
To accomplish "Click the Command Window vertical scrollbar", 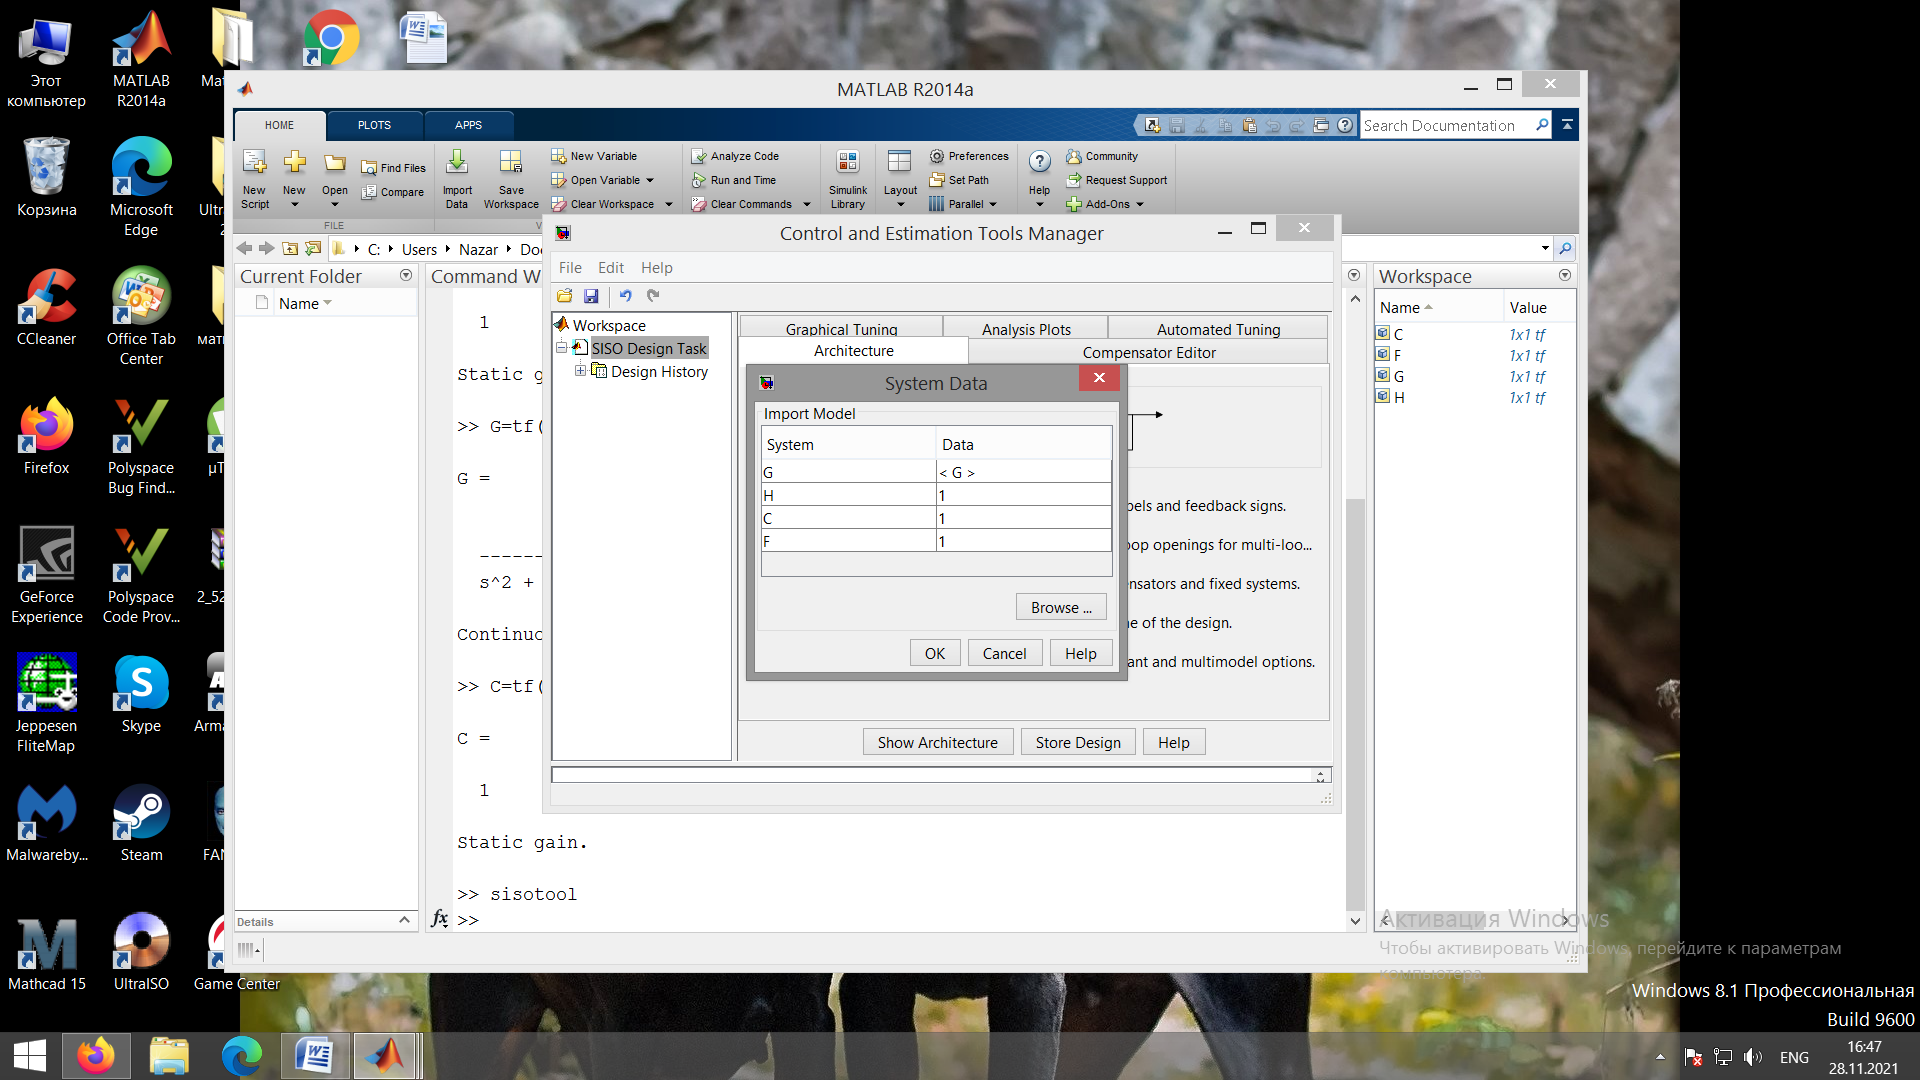I will (x=1355, y=703).
